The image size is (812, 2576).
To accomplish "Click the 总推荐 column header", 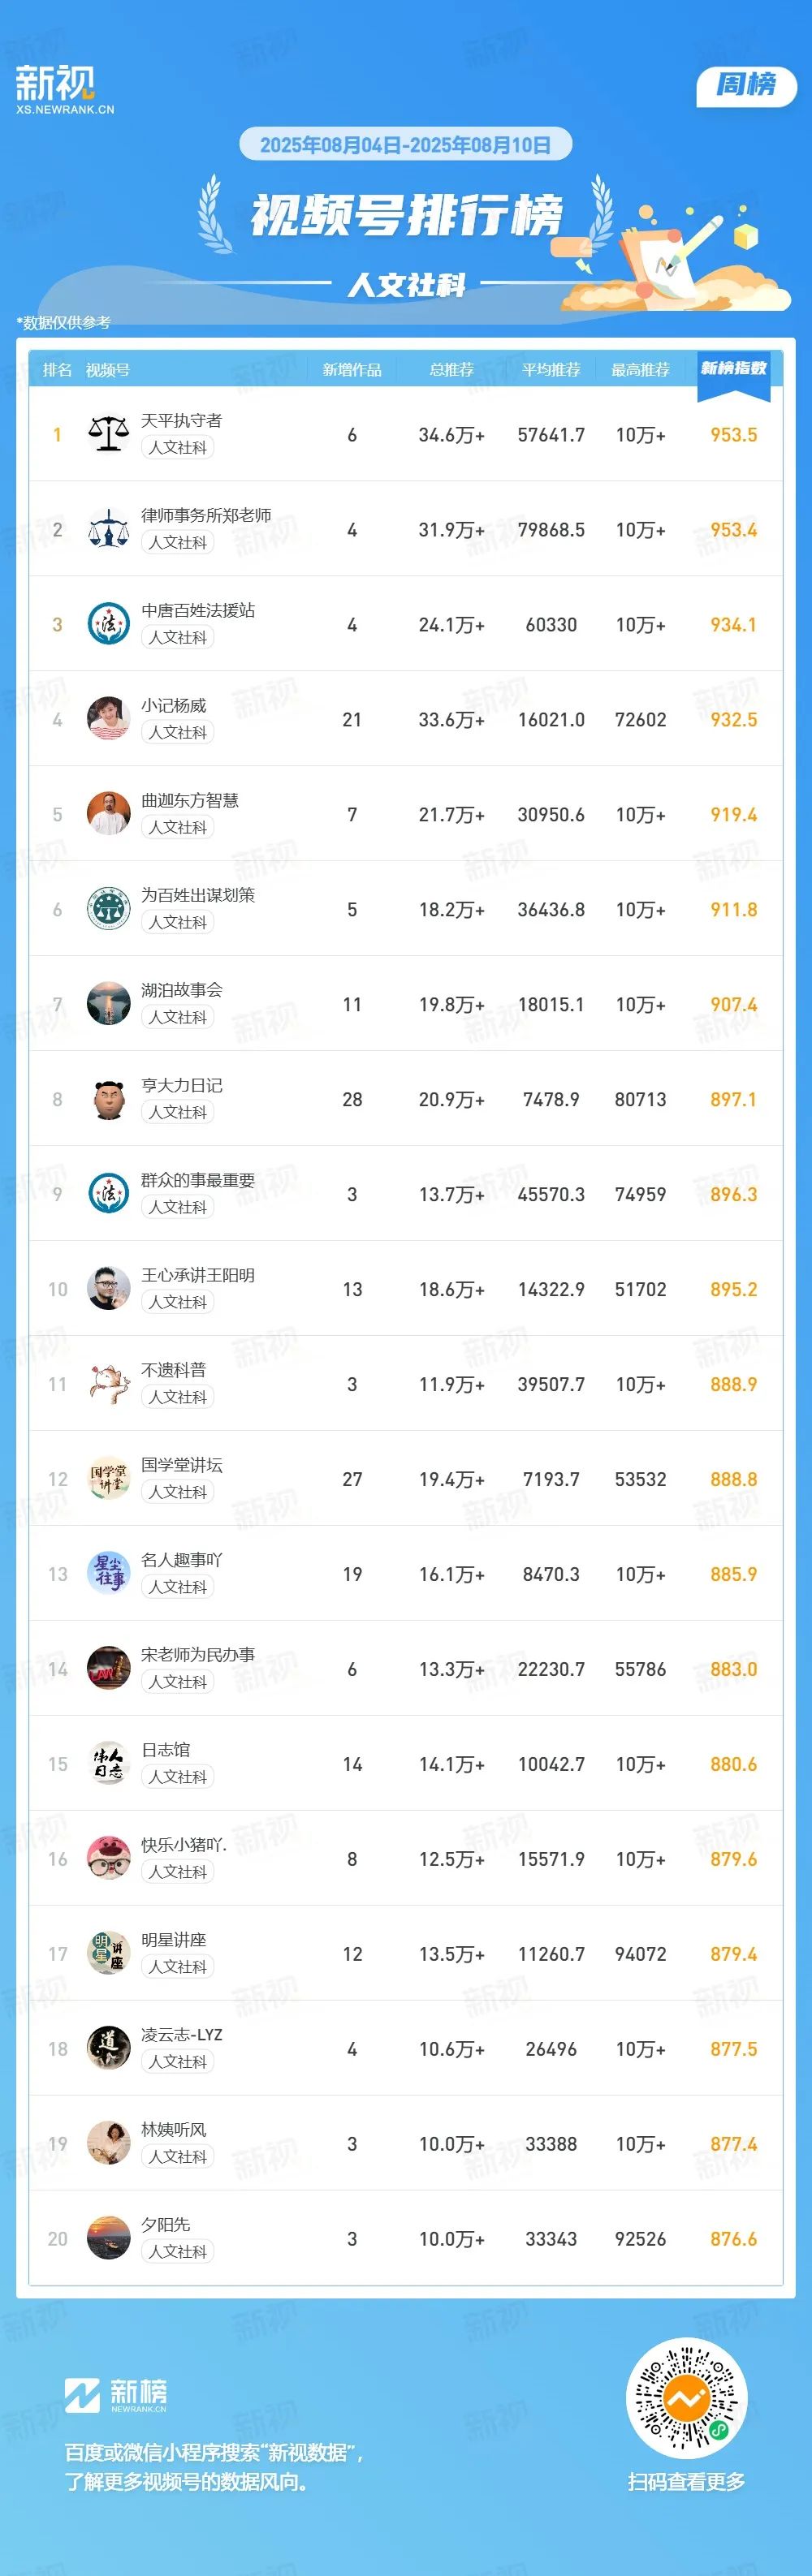I will [x=452, y=370].
